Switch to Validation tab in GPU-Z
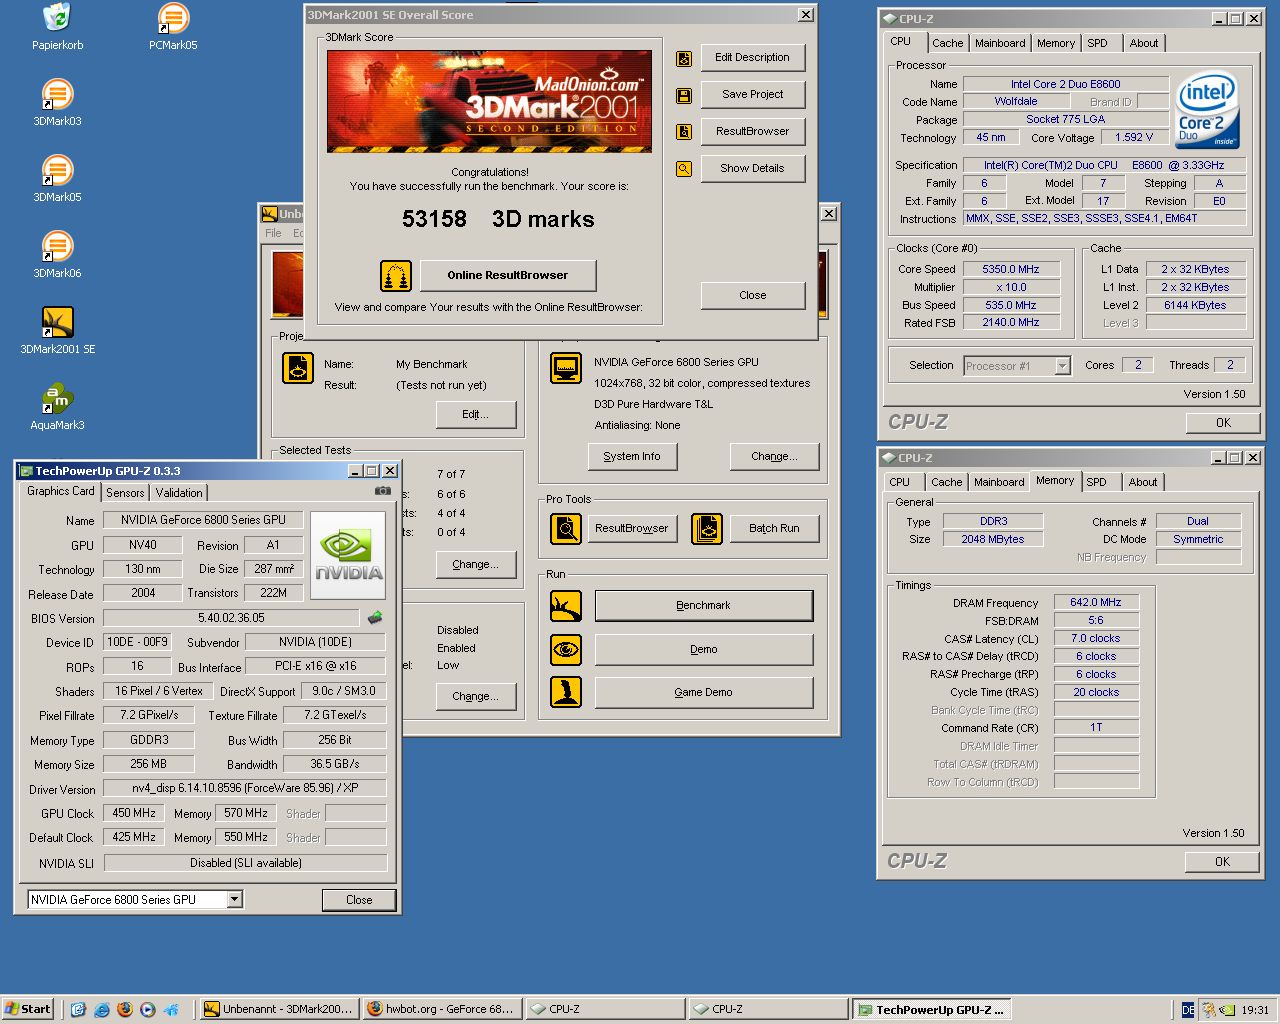 click(x=179, y=493)
